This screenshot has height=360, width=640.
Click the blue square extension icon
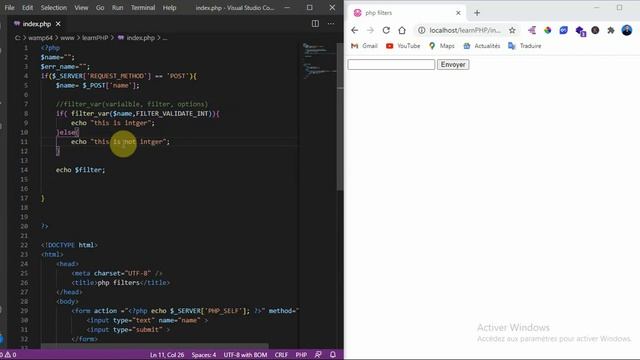point(564,30)
